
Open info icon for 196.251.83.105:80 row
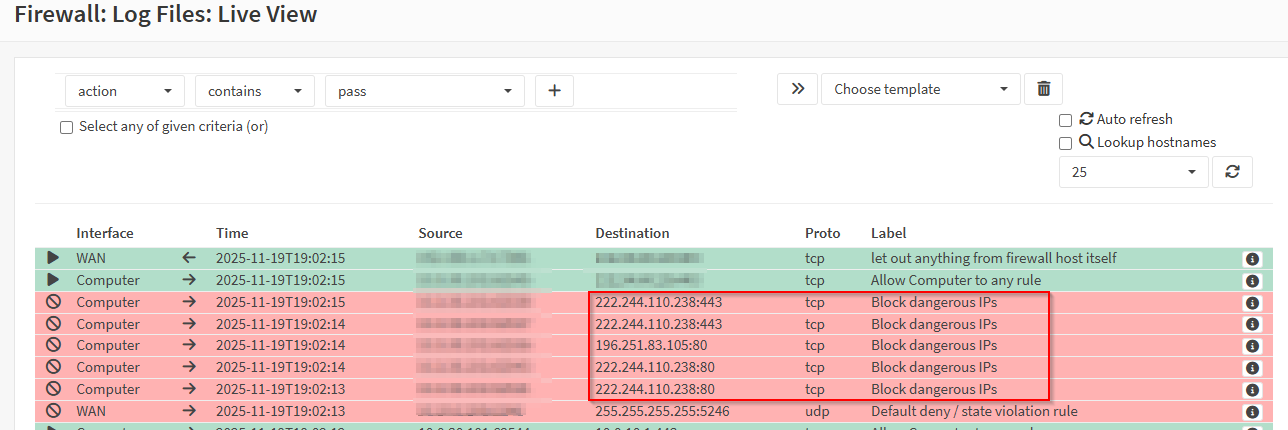[1251, 346]
